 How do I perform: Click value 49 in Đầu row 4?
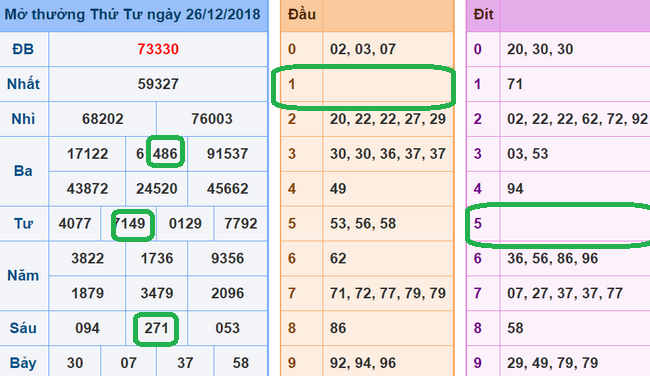click(338, 189)
